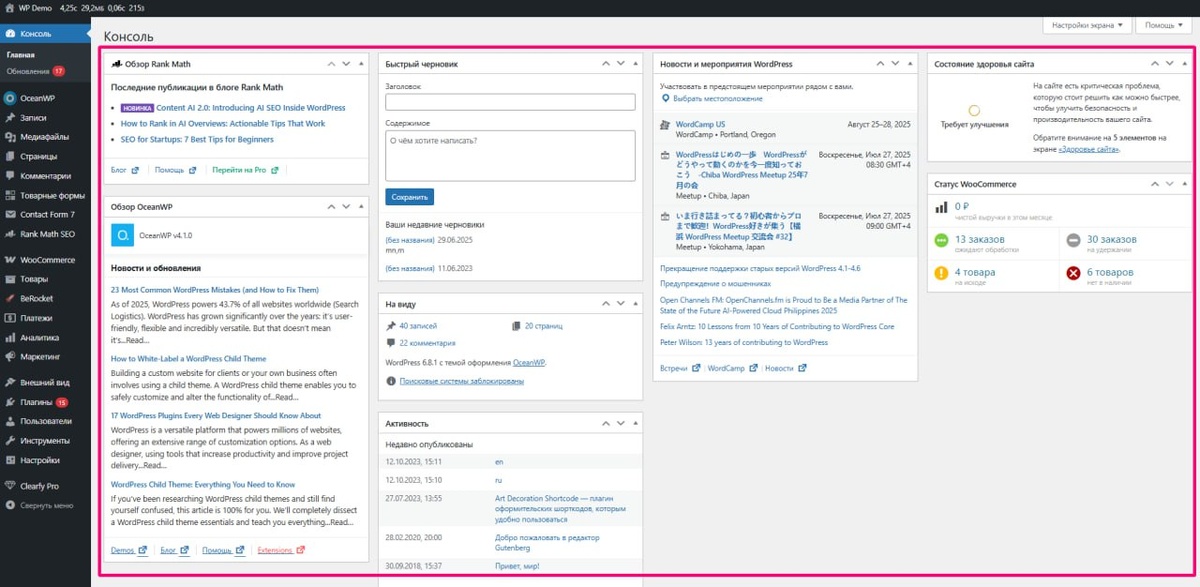The image size is (1200, 587).
Task: Open the Настройки экрана dropdown
Action: tap(1089, 24)
